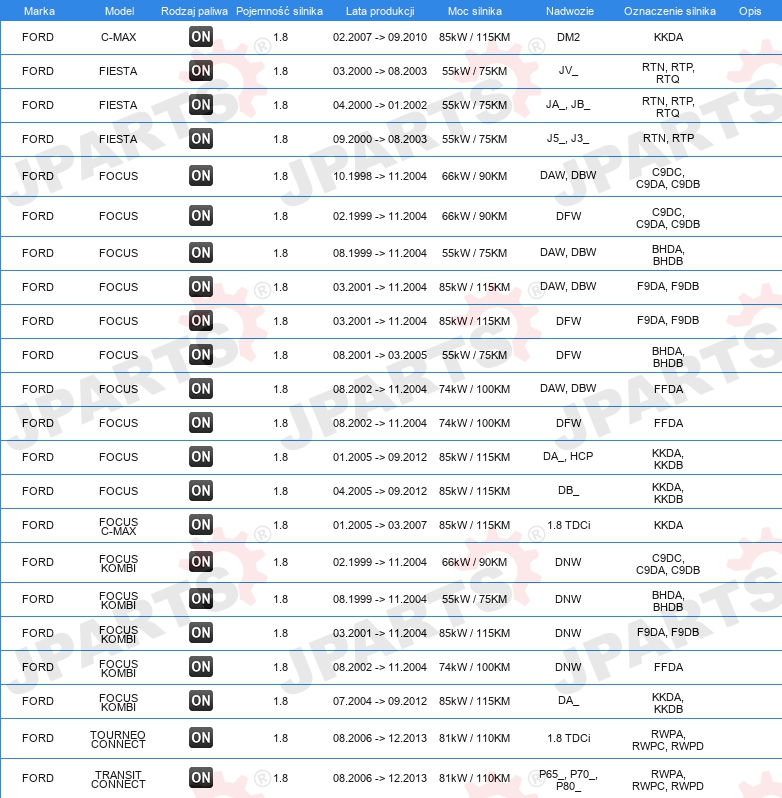Select the JA_, JB_ body code cell

click(568, 104)
